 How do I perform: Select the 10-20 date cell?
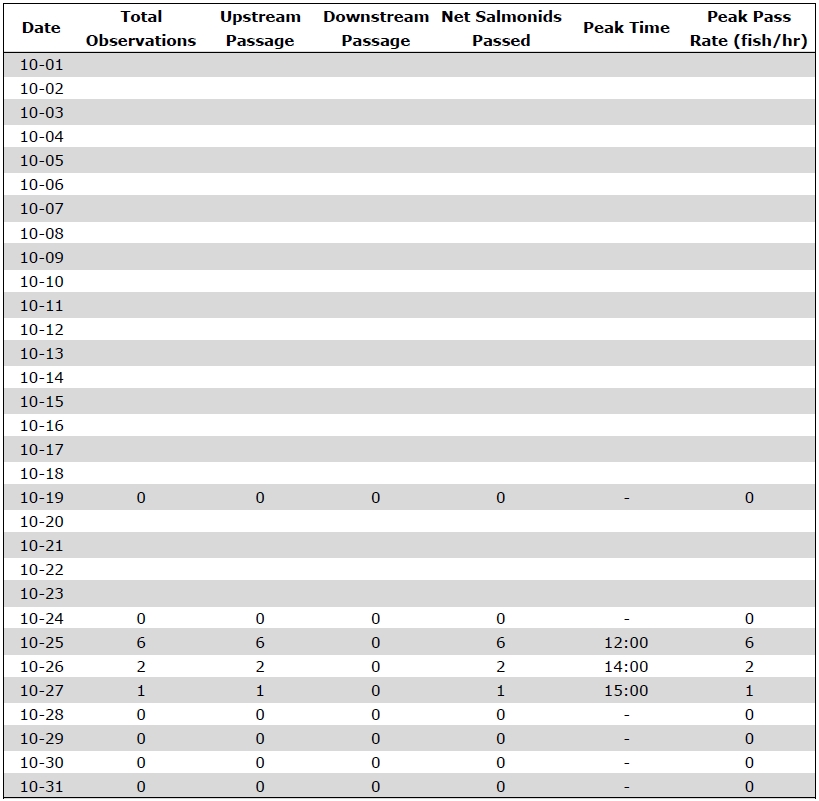point(42,522)
